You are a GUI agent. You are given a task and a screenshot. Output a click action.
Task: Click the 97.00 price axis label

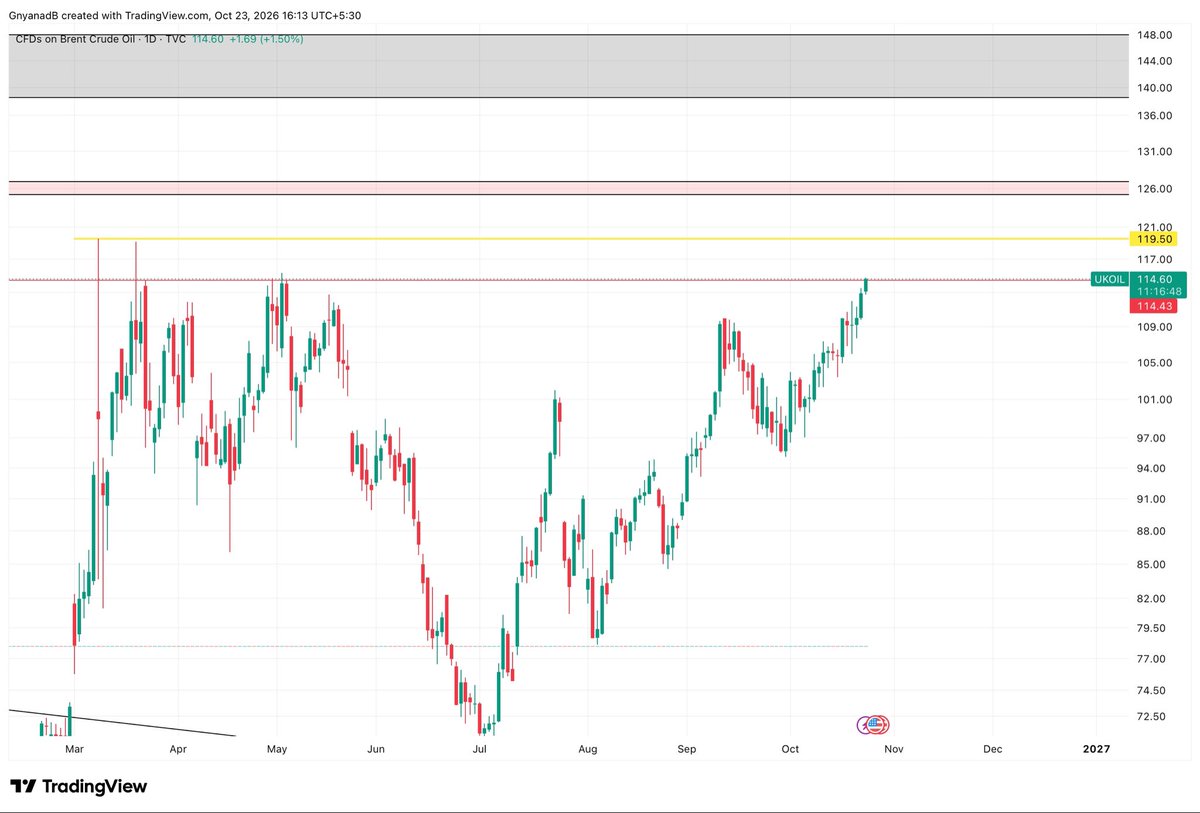tap(1153, 439)
